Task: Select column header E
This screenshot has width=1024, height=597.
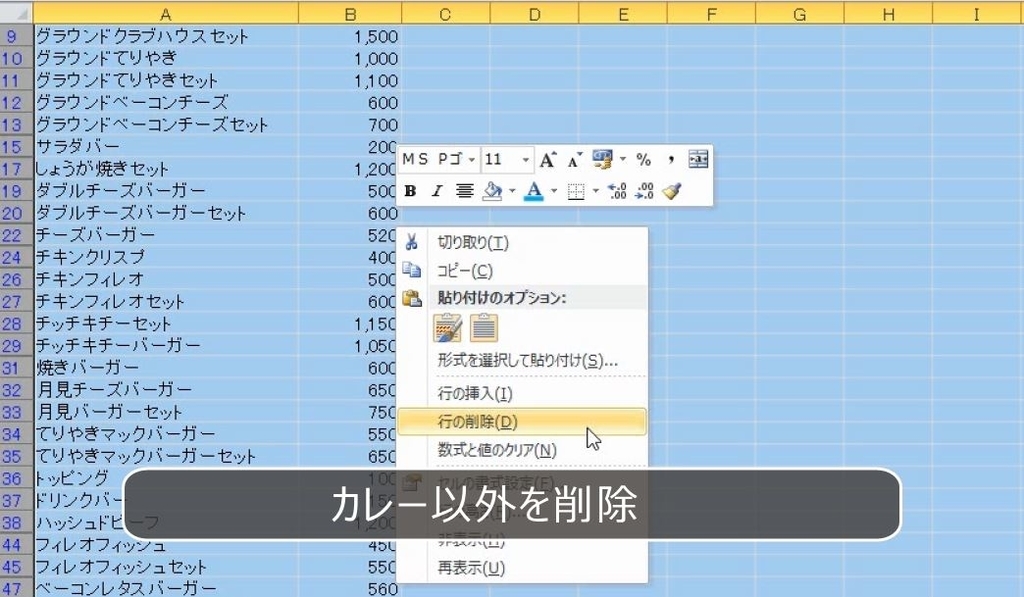Action: point(623,13)
